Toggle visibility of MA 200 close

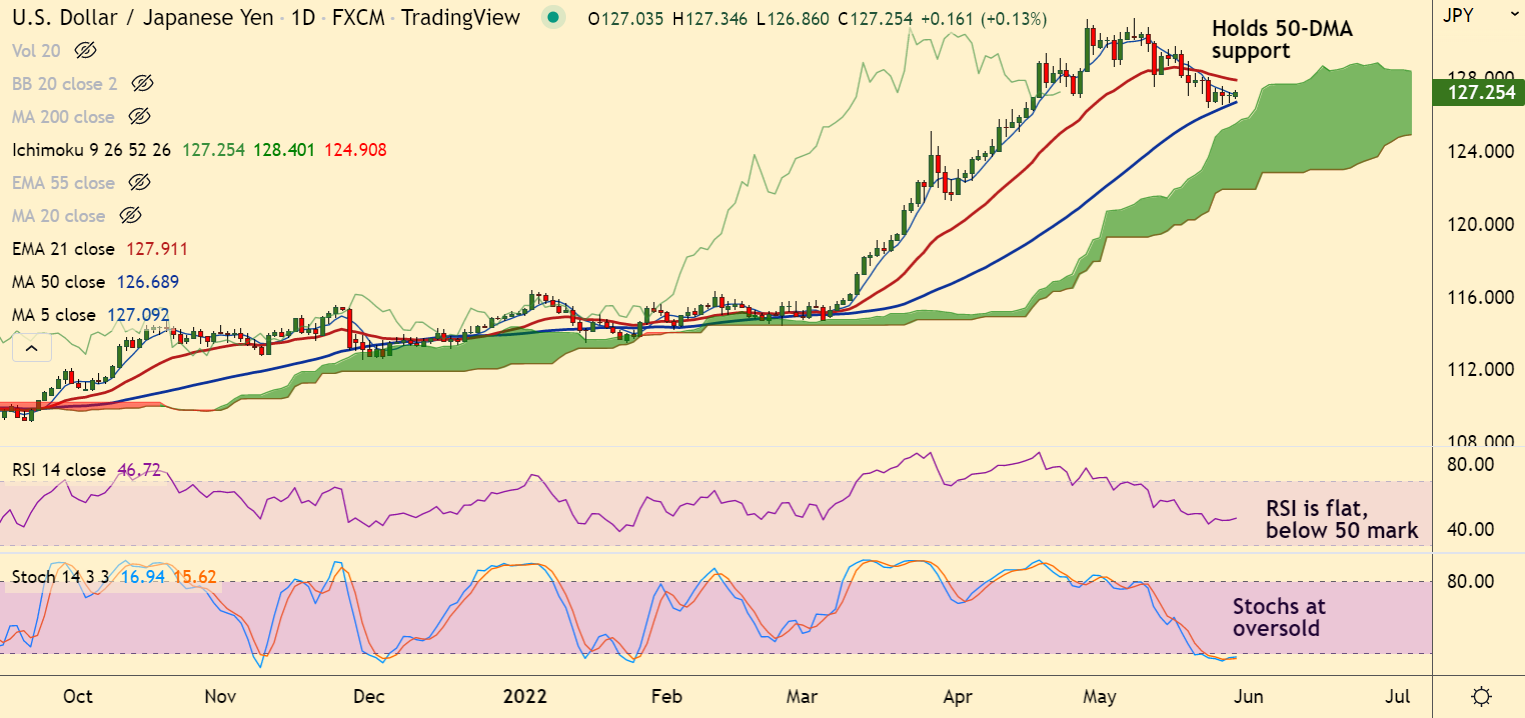click(x=140, y=116)
